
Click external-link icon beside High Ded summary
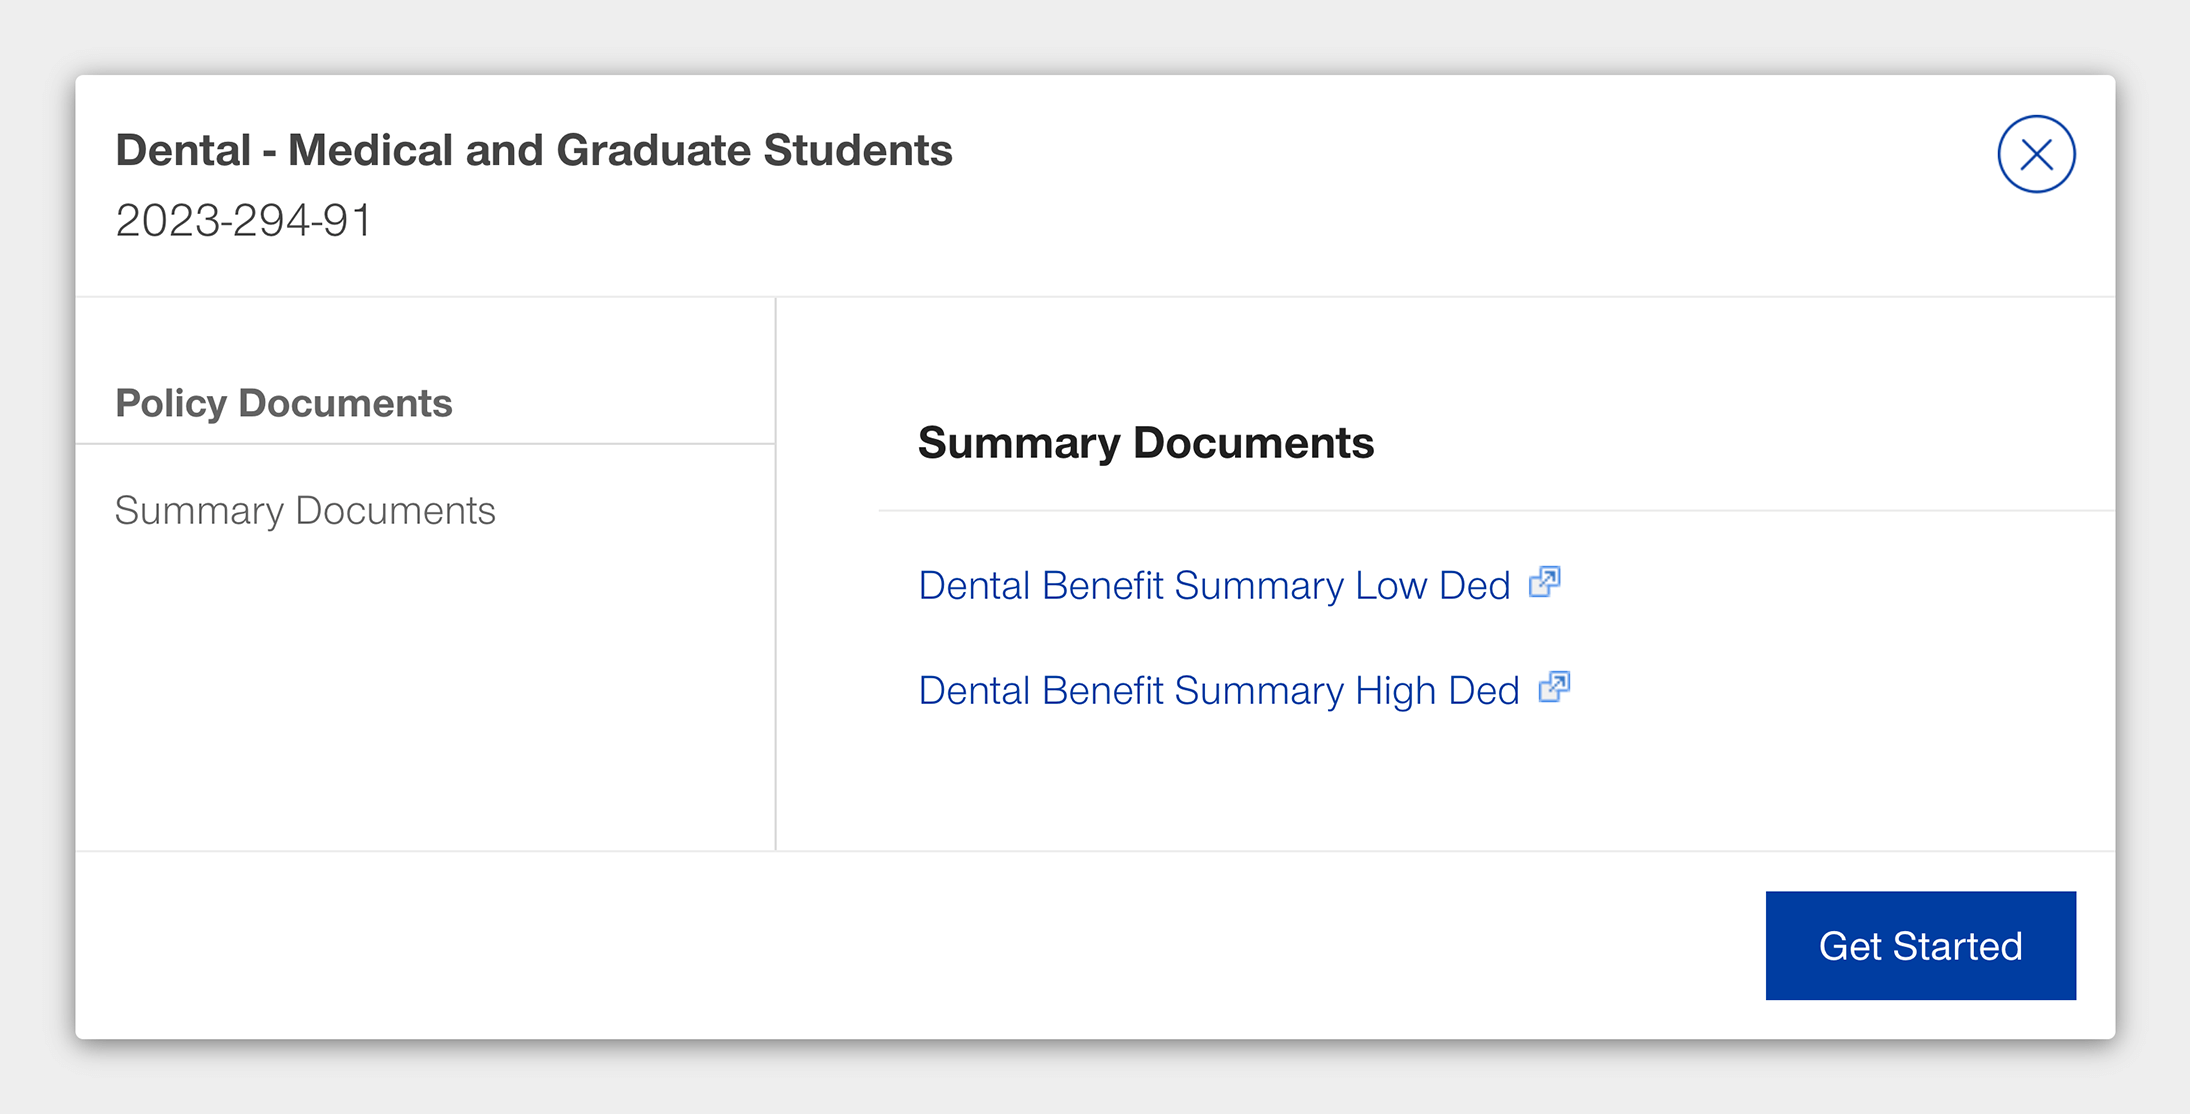coord(1554,687)
